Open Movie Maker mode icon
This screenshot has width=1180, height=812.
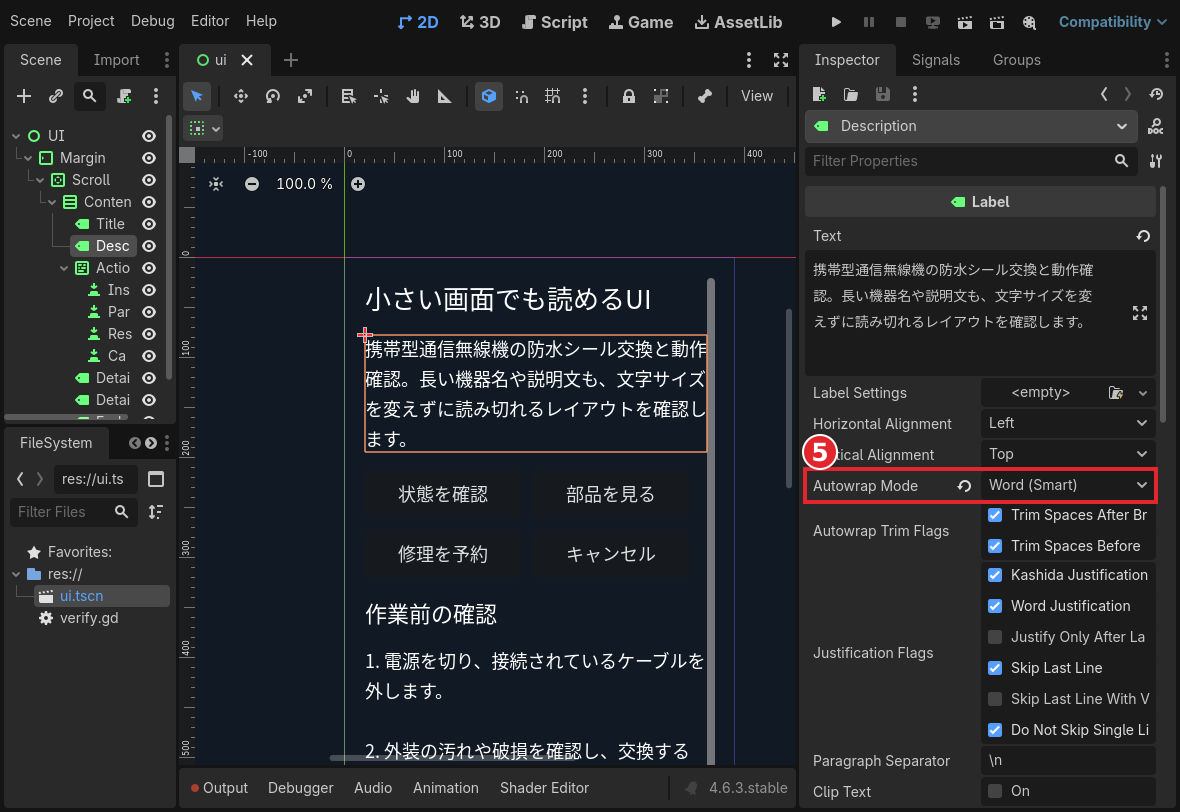1029,22
